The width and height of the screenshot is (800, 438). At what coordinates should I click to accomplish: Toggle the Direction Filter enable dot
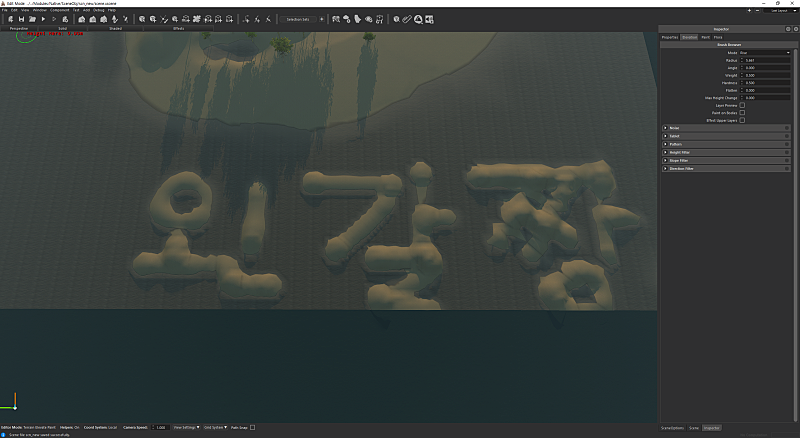[x=787, y=168]
